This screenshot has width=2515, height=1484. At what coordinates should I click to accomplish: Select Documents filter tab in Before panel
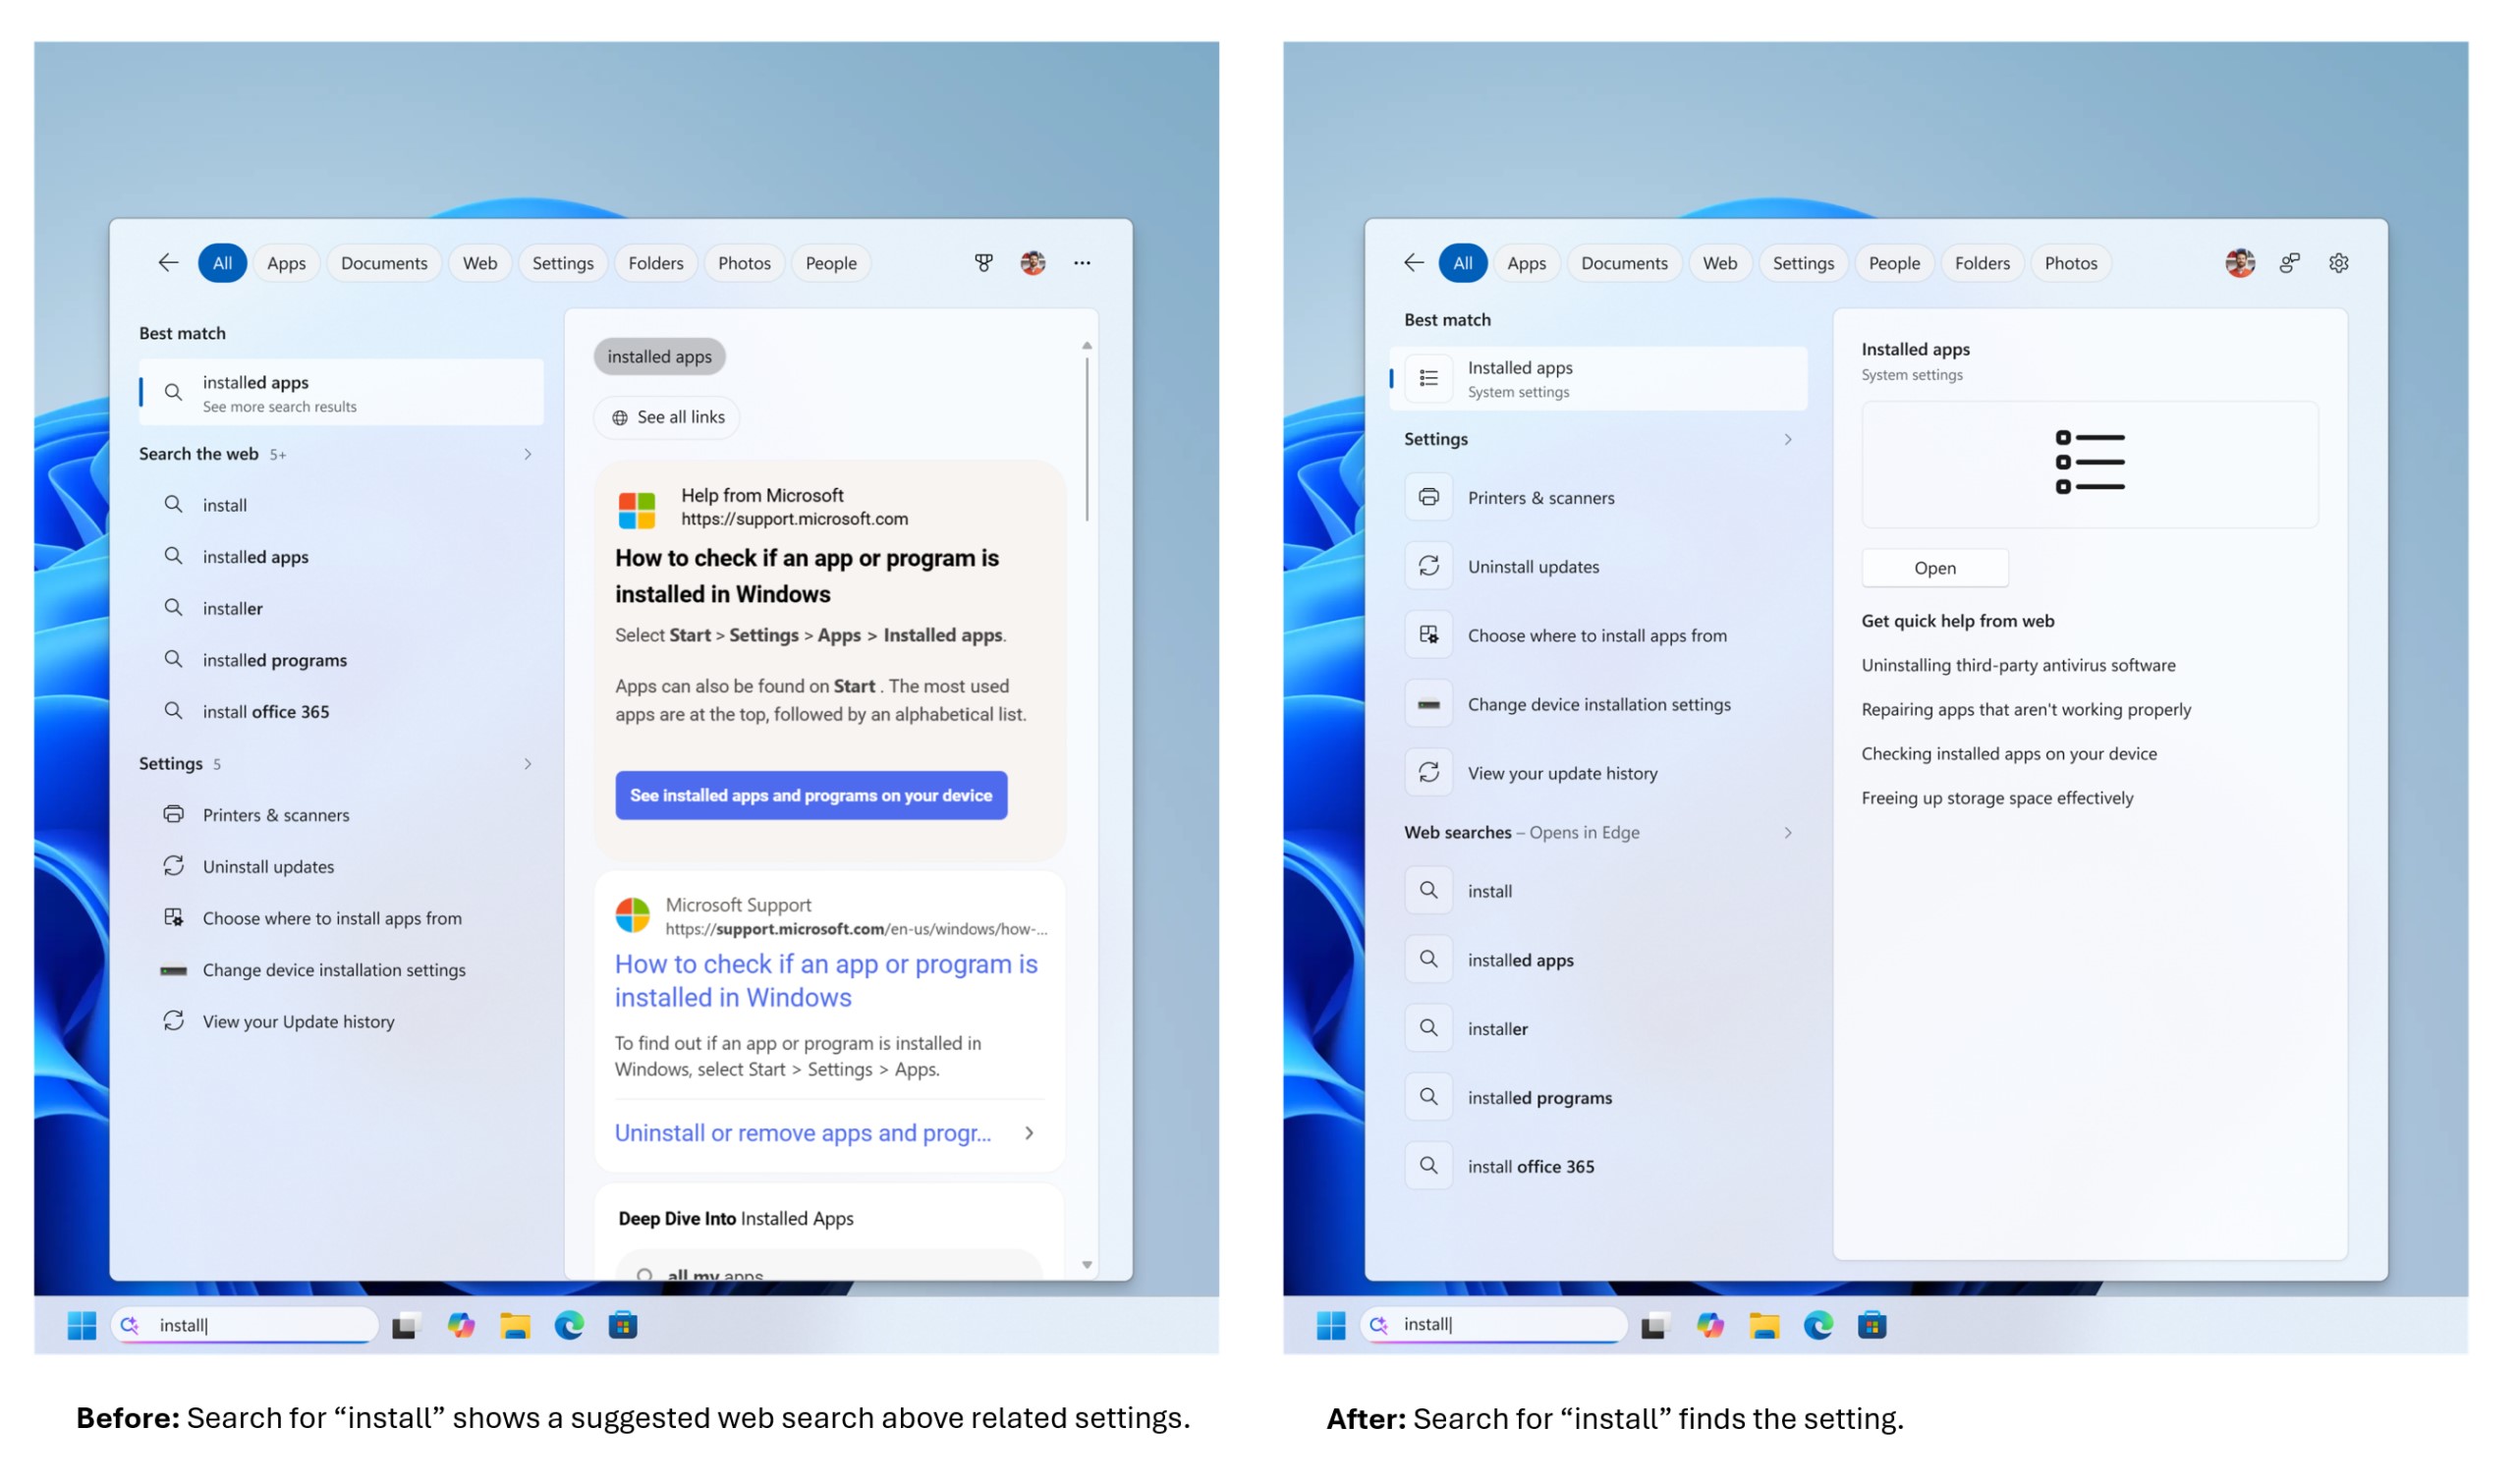(x=384, y=263)
